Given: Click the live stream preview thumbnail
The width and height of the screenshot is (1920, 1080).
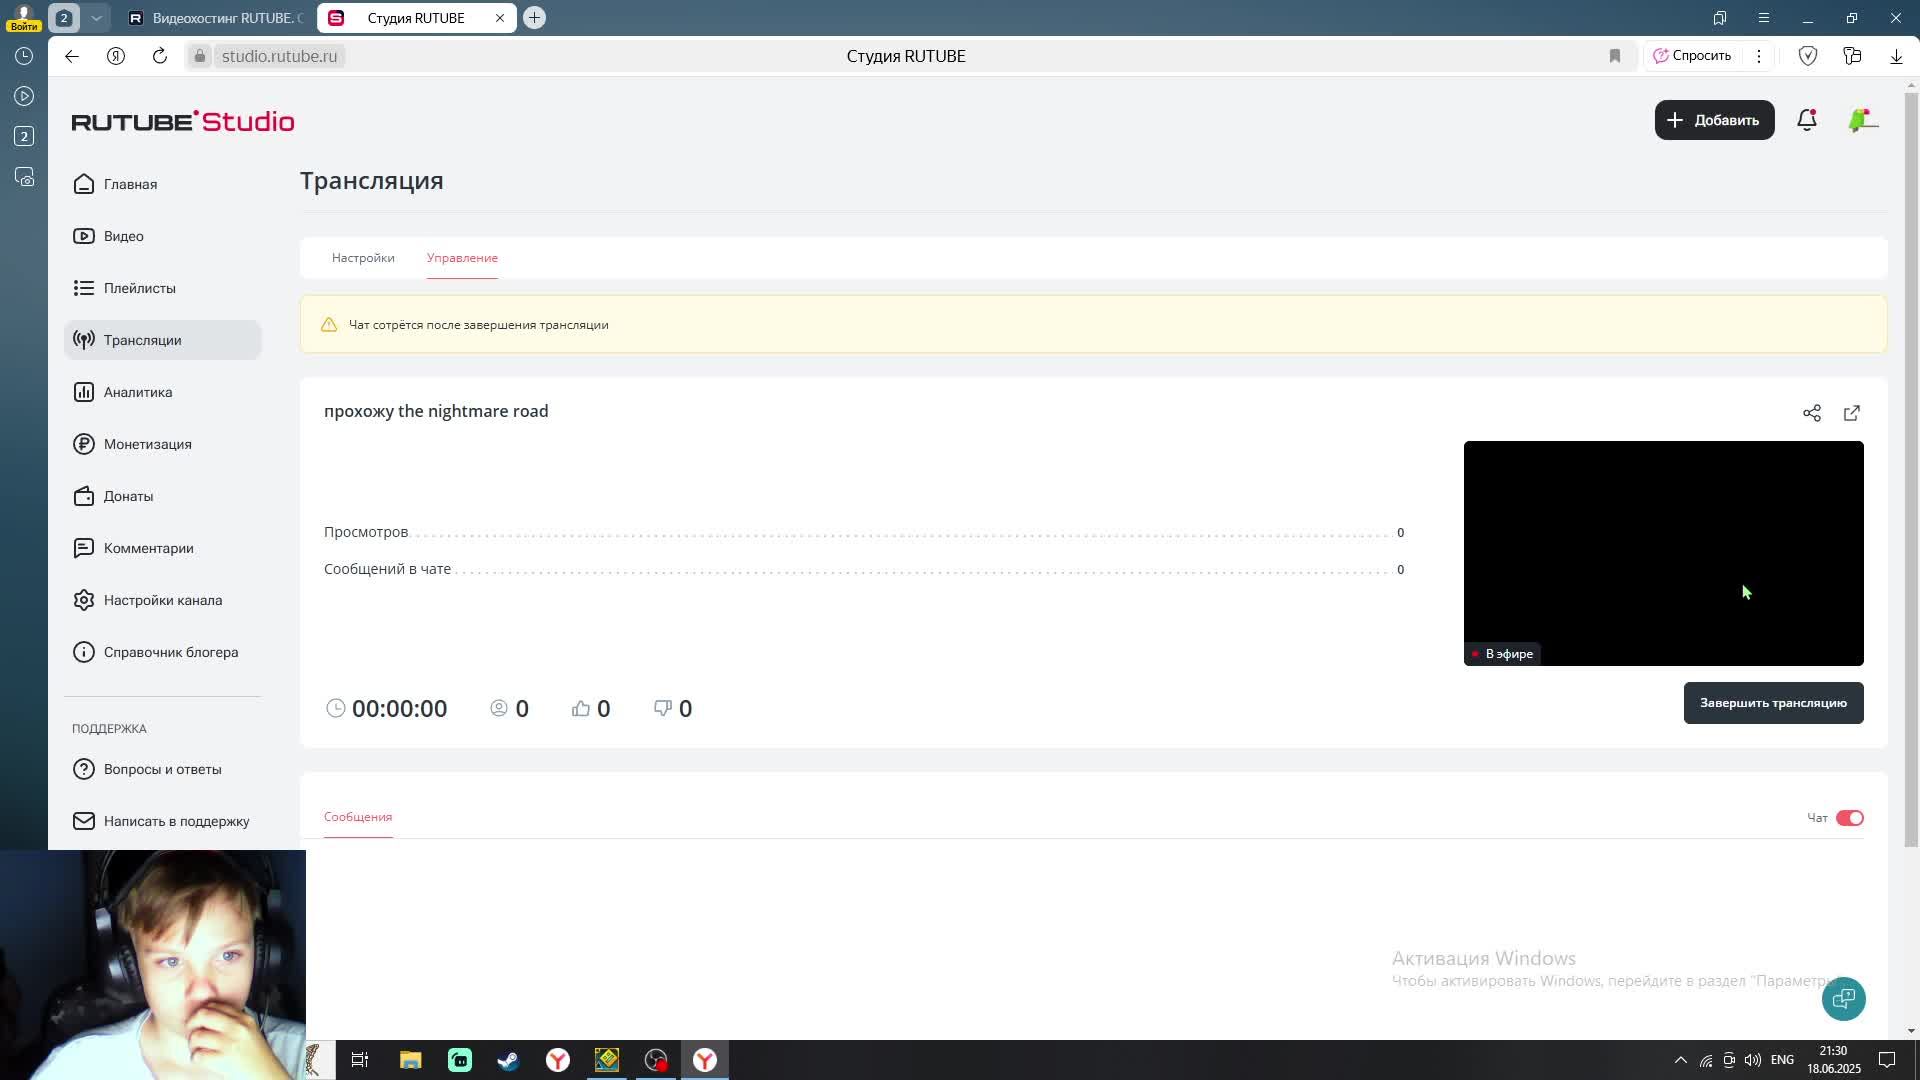Looking at the screenshot, I should pyautogui.click(x=1662, y=552).
